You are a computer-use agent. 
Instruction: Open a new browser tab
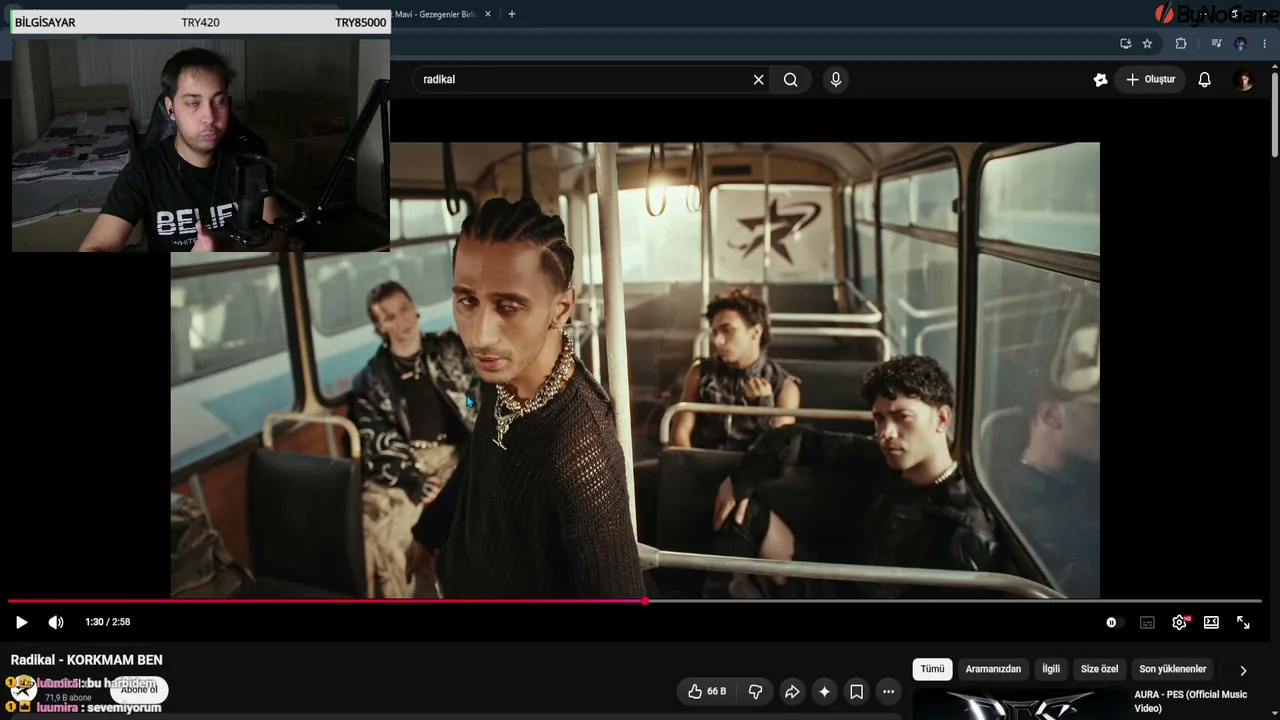(511, 14)
